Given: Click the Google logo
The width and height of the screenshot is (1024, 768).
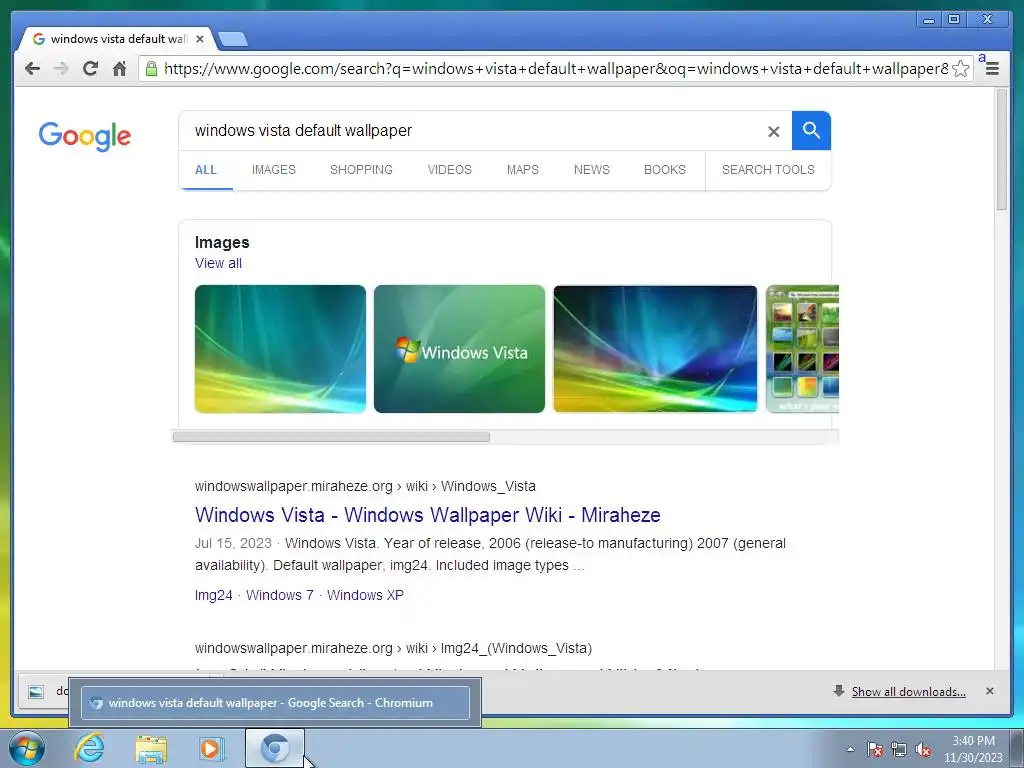Looking at the screenshot, I should [84, 136].
